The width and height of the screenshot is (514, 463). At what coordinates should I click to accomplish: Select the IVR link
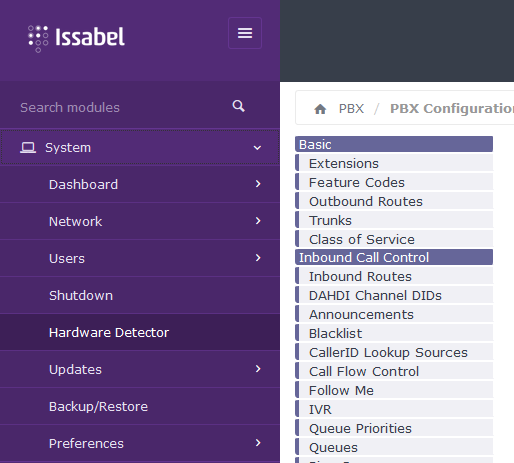point(320,410)
